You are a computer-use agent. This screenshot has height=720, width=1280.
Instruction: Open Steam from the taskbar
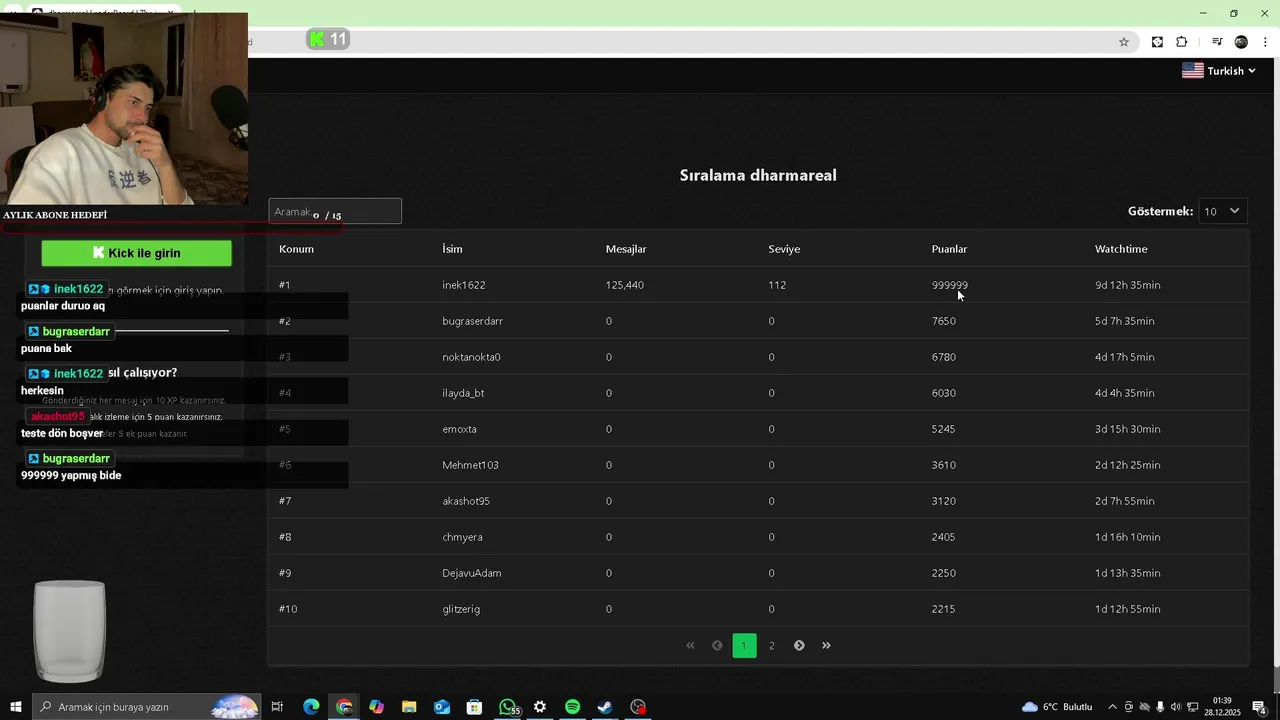click(605, 707)
